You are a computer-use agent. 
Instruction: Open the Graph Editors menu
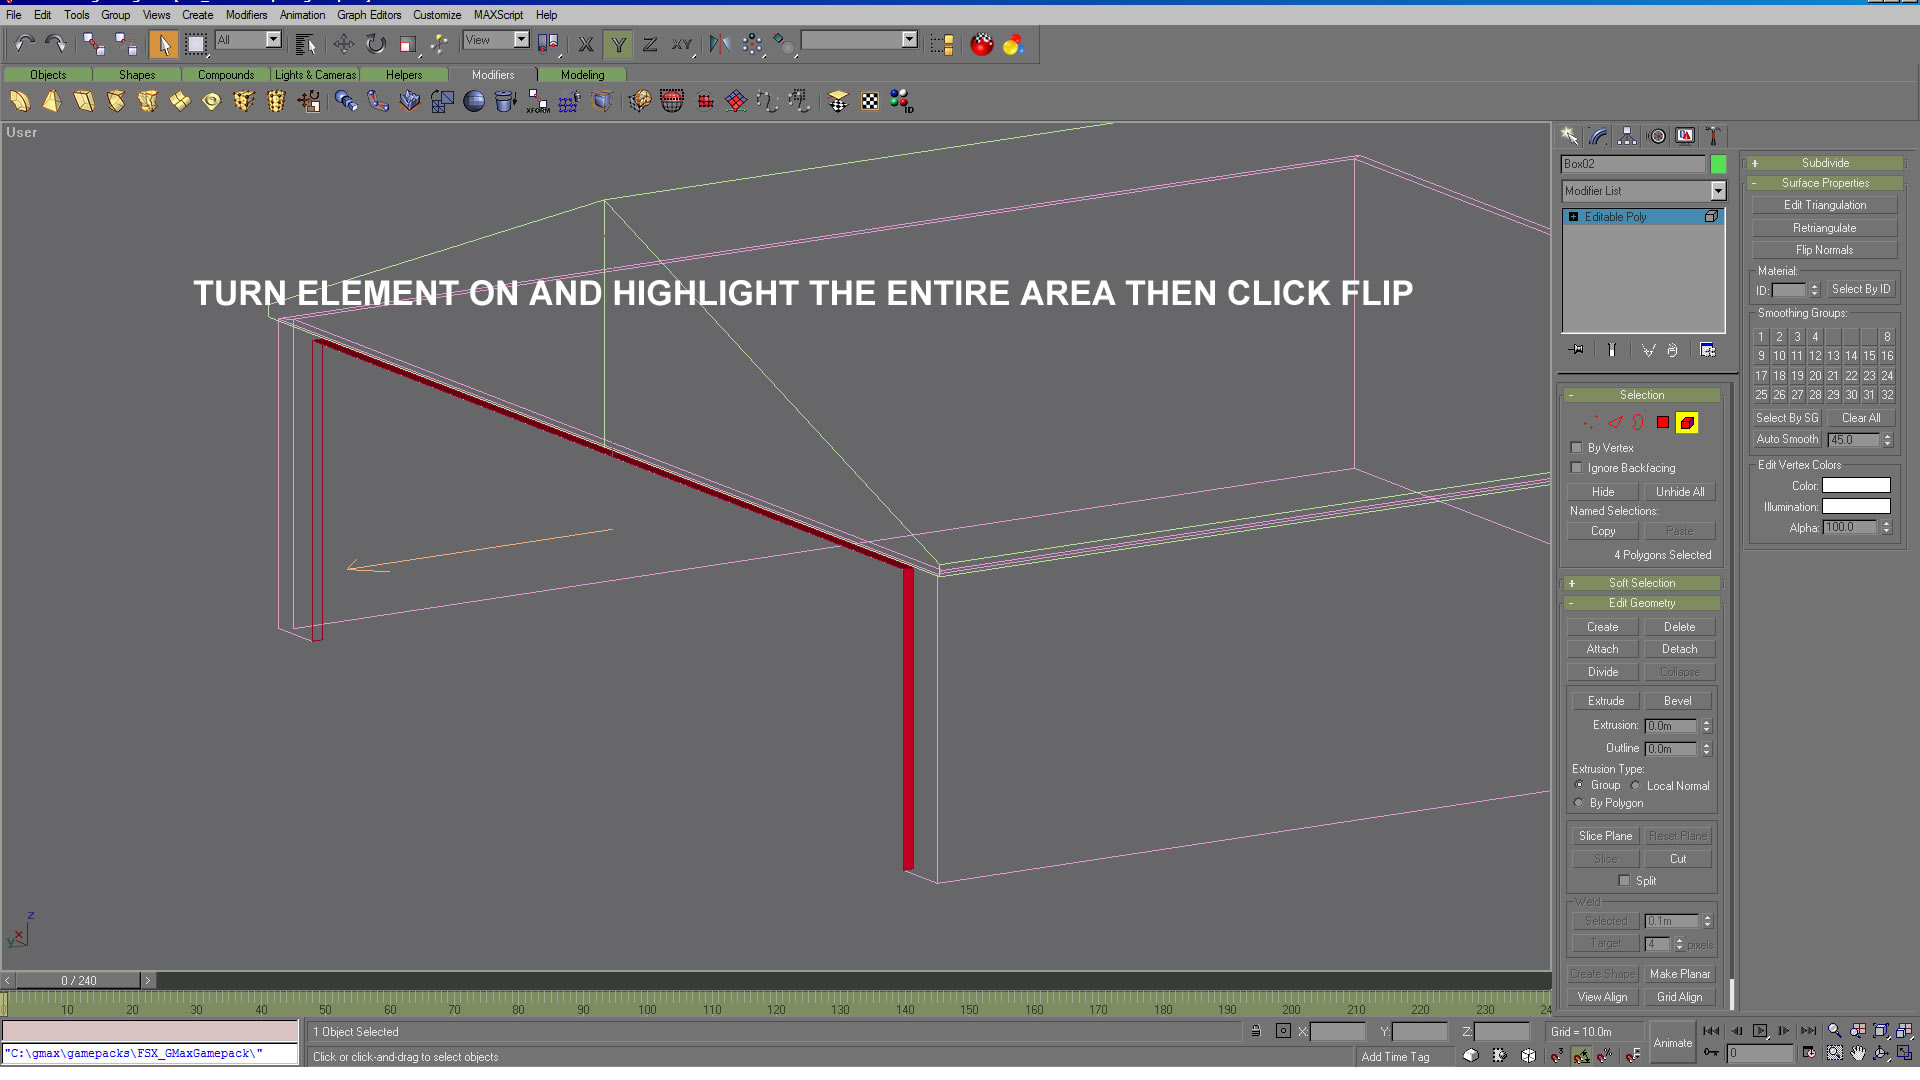coord(368,15)
